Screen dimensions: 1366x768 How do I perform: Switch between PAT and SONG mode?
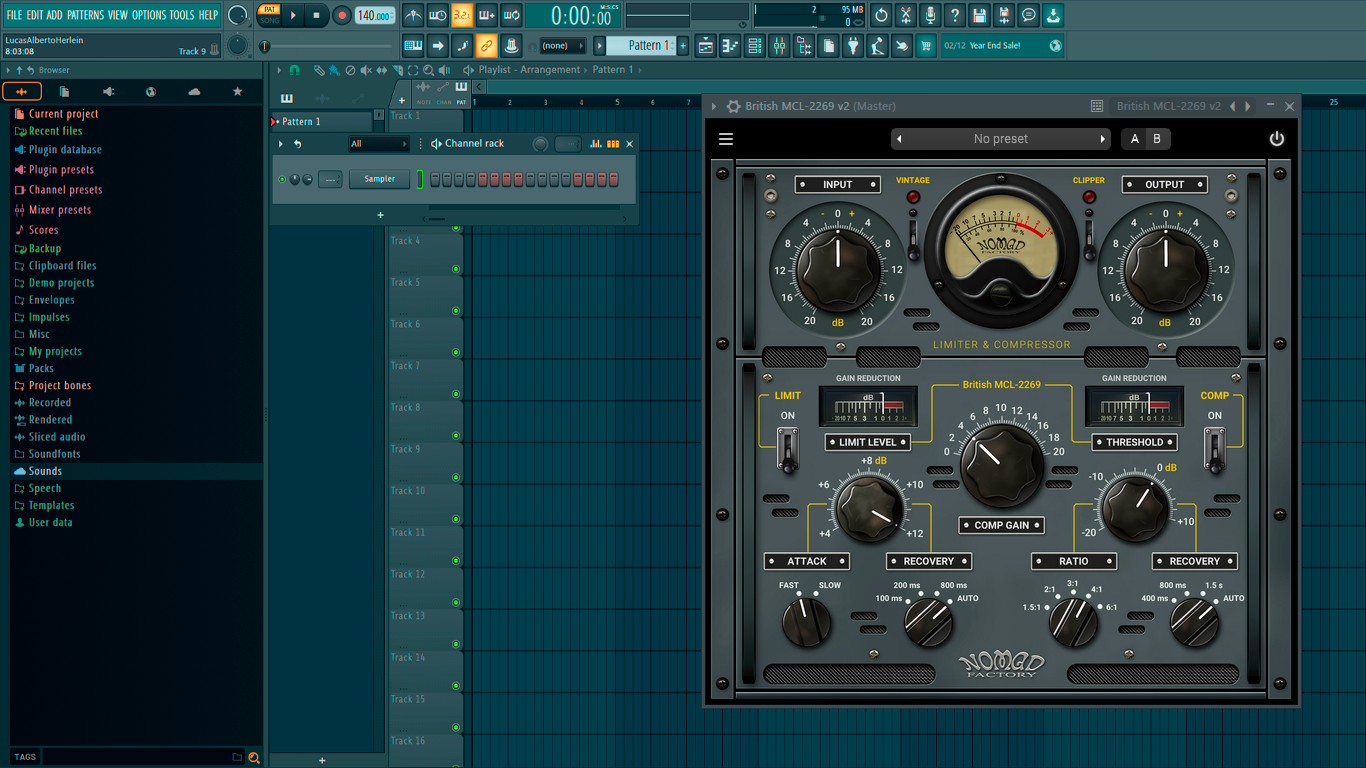click(270, 15)
